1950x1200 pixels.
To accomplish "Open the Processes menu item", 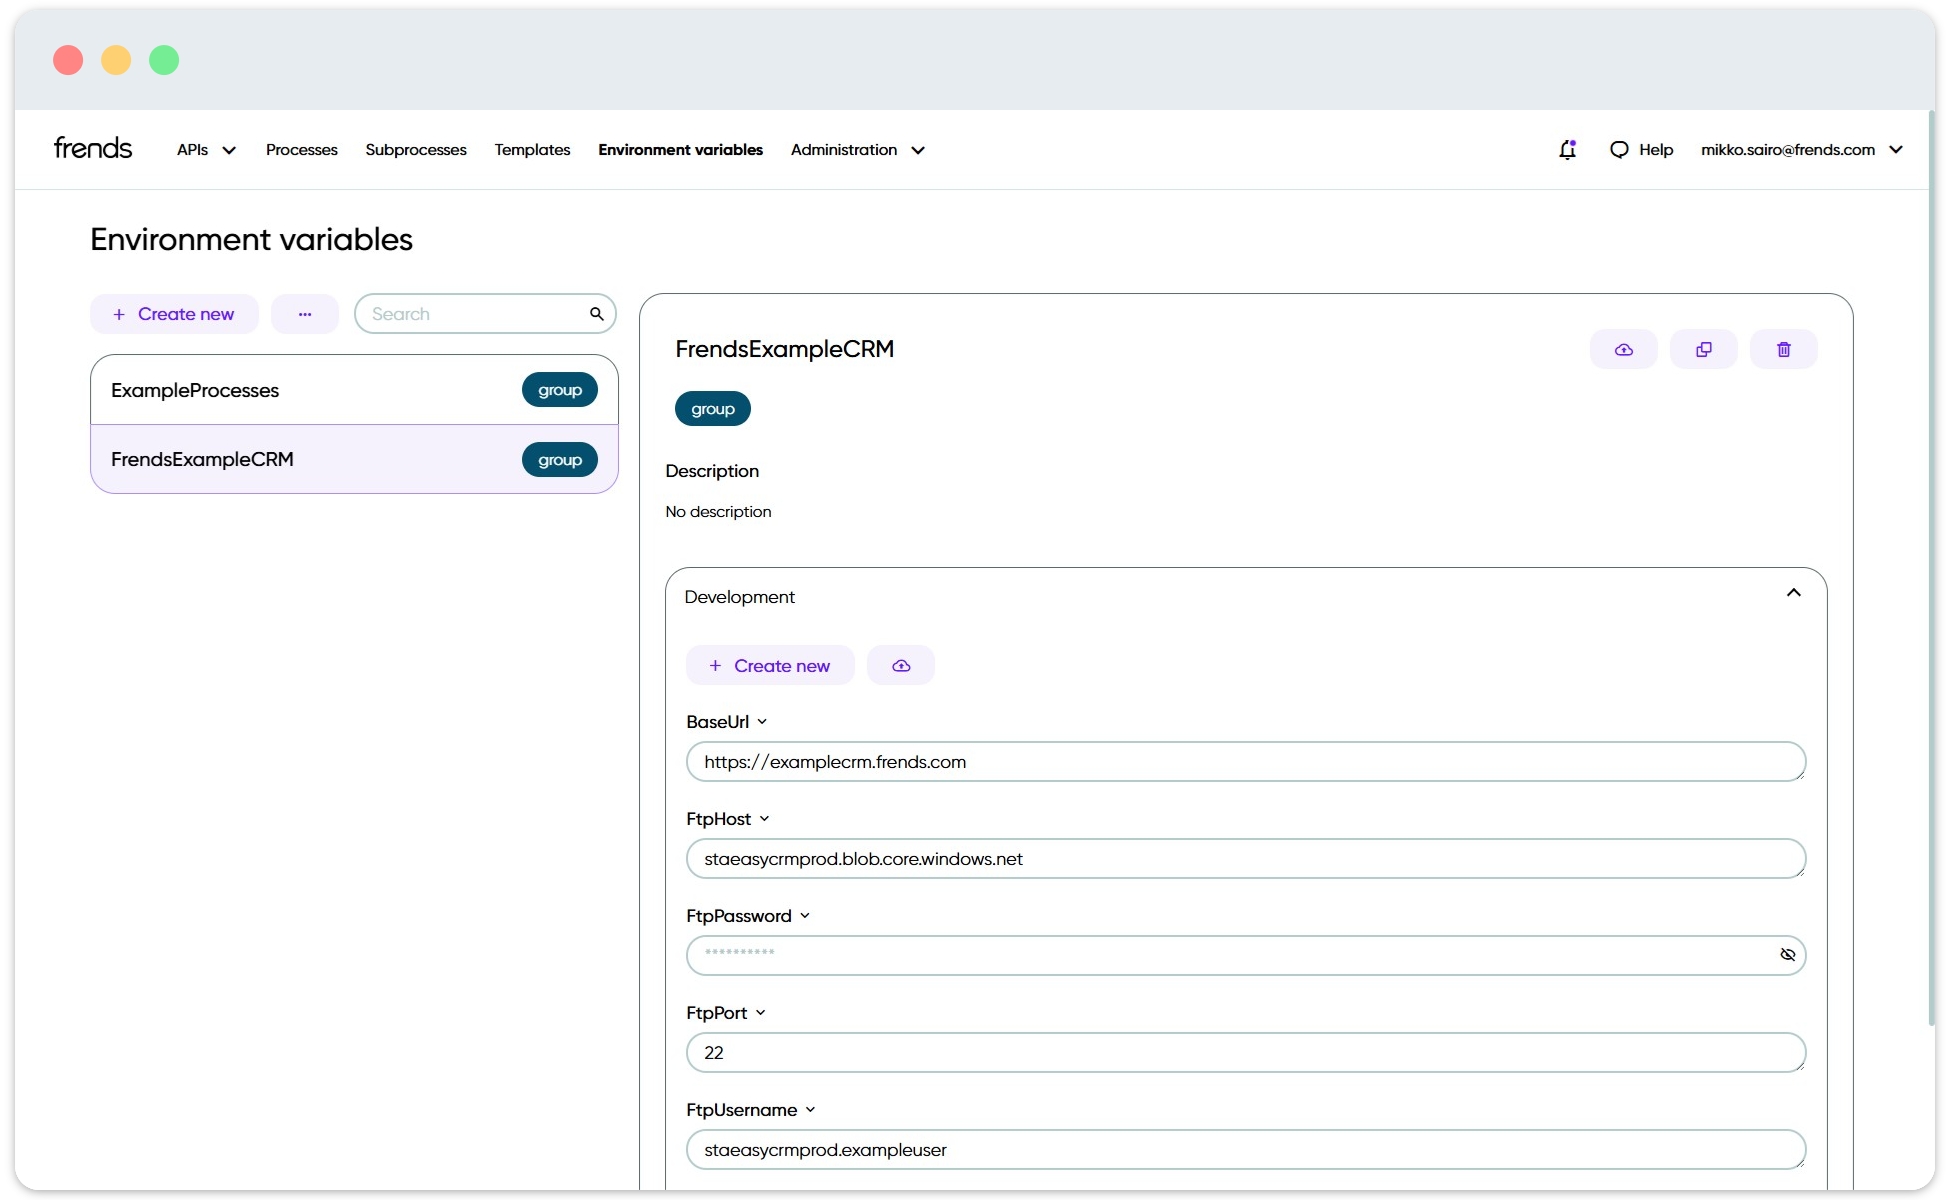I will (x=301, y=150).
